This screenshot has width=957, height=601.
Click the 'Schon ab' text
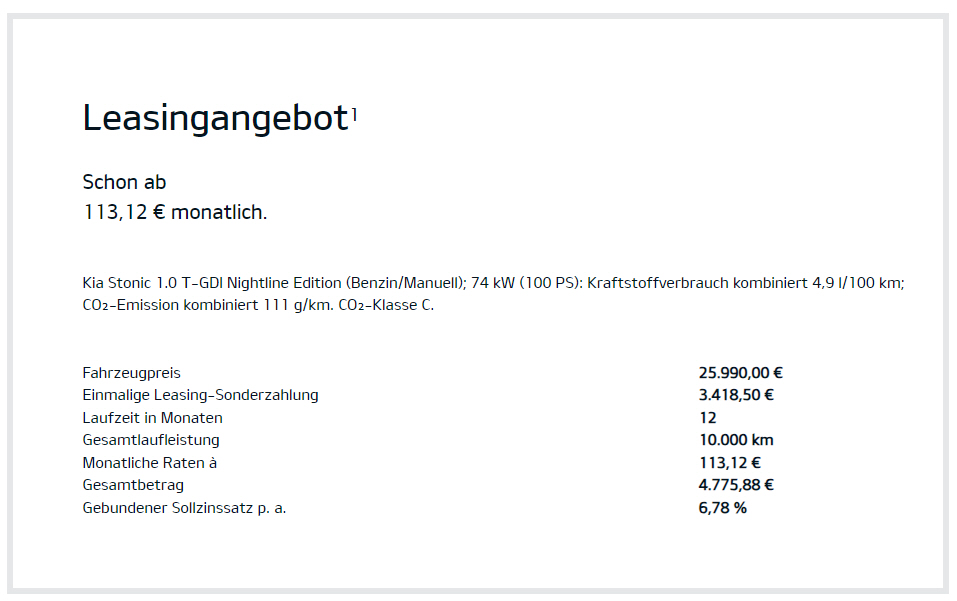[x=124, y=182]
